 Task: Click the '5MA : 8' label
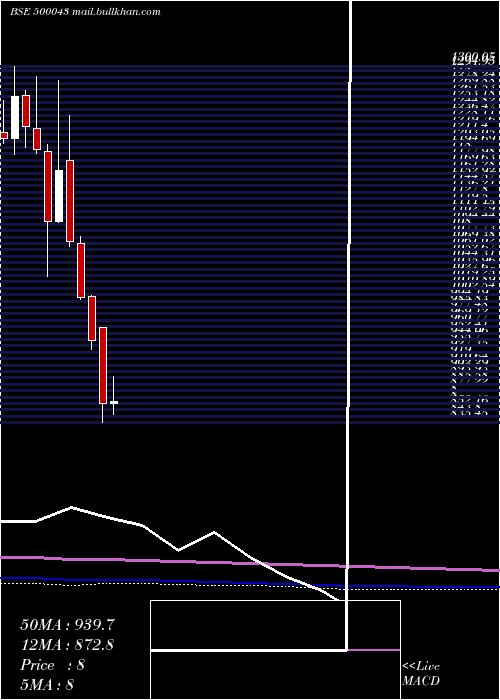click(x=47, y=684)
